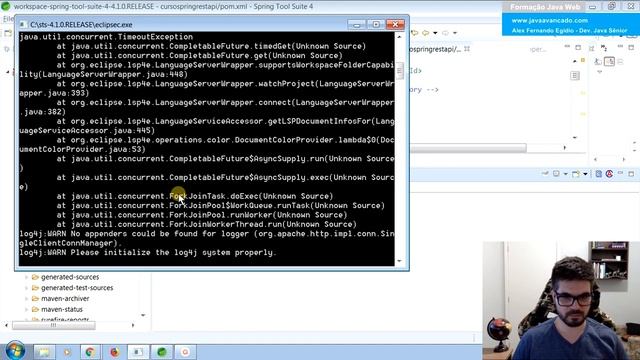Minimize the pom.xml editor area
Image resolution: width=640 pixels, height=360 pixels.
[567, 47]
